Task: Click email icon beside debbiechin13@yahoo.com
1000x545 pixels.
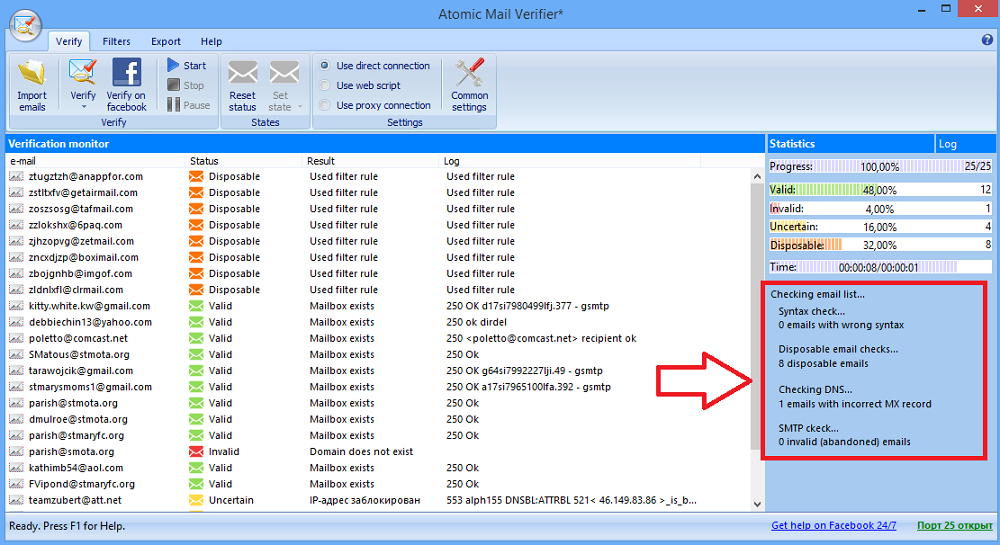Action: pyautogui.click(x=17, y=322)
